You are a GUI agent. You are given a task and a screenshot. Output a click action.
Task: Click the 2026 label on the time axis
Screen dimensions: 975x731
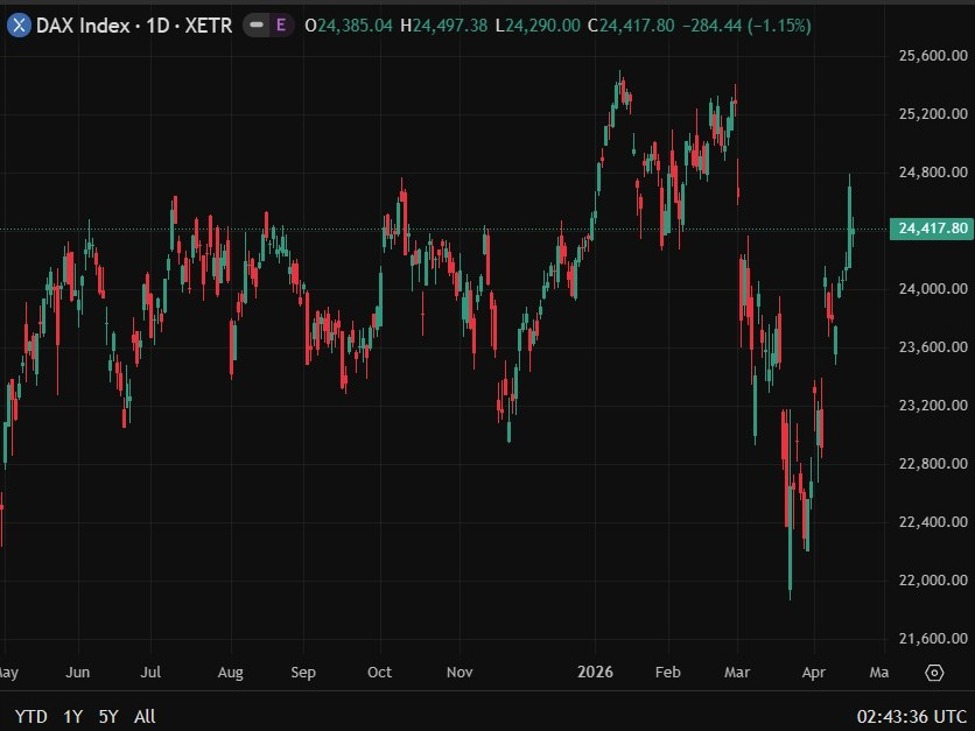pos(596,673)
